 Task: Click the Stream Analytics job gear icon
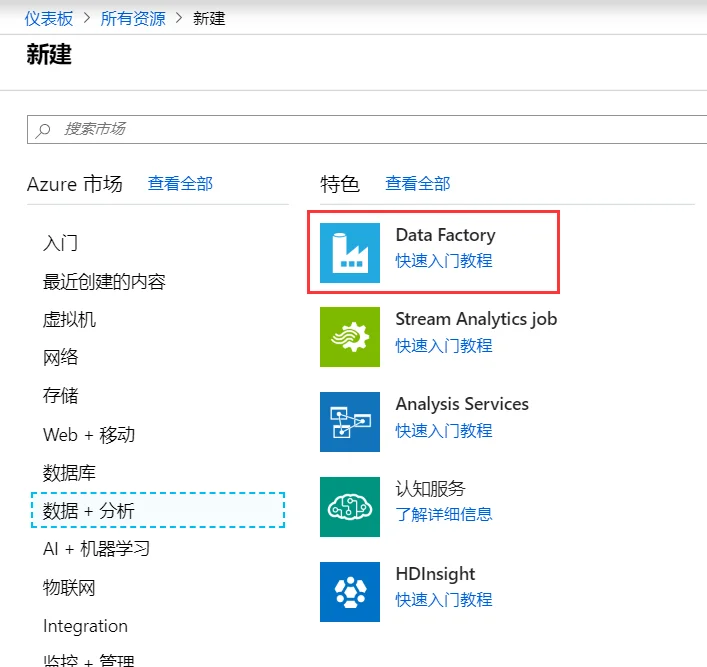350,337
